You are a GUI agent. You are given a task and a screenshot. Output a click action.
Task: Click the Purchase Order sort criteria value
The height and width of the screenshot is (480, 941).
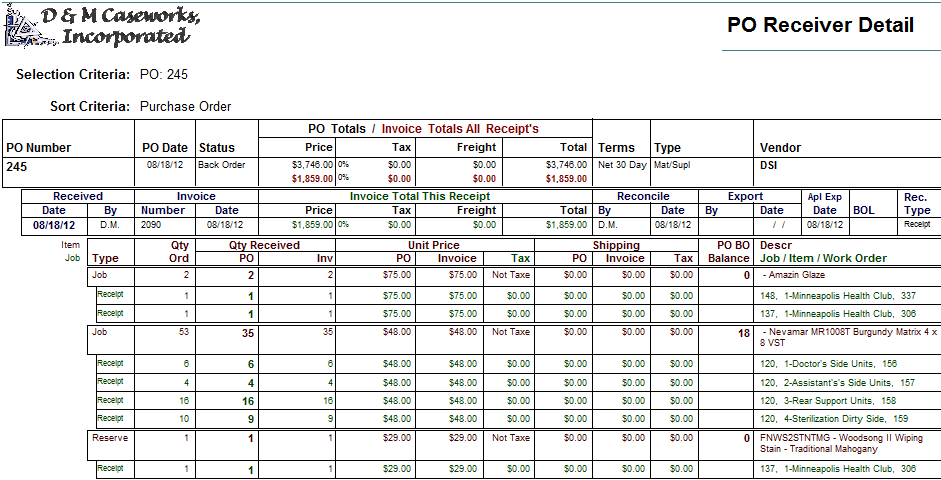click(x=185, y=106)
